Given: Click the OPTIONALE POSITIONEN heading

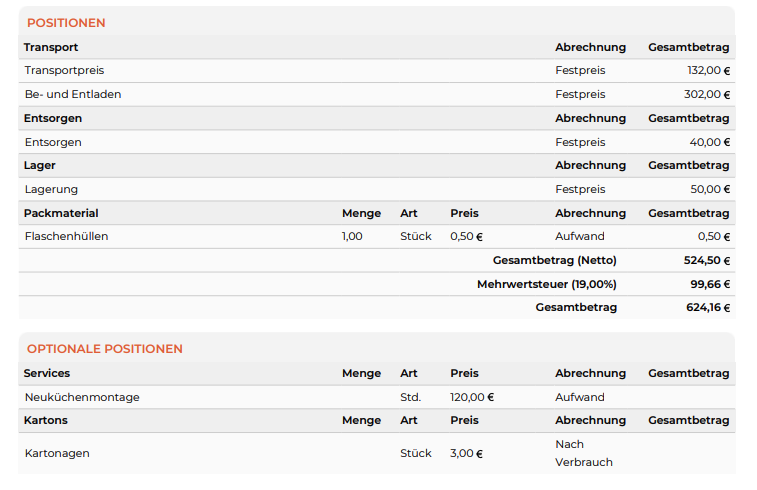Looking at the screenshot, I should point(105,349).
